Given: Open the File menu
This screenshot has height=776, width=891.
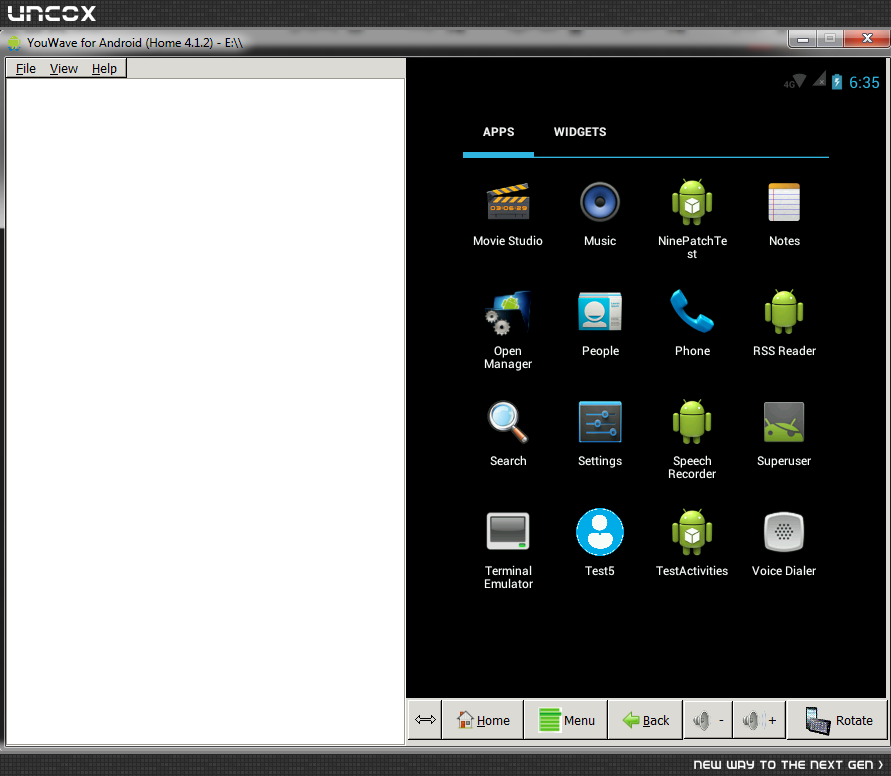Looking at the screenshot, I should pos(26,69).
